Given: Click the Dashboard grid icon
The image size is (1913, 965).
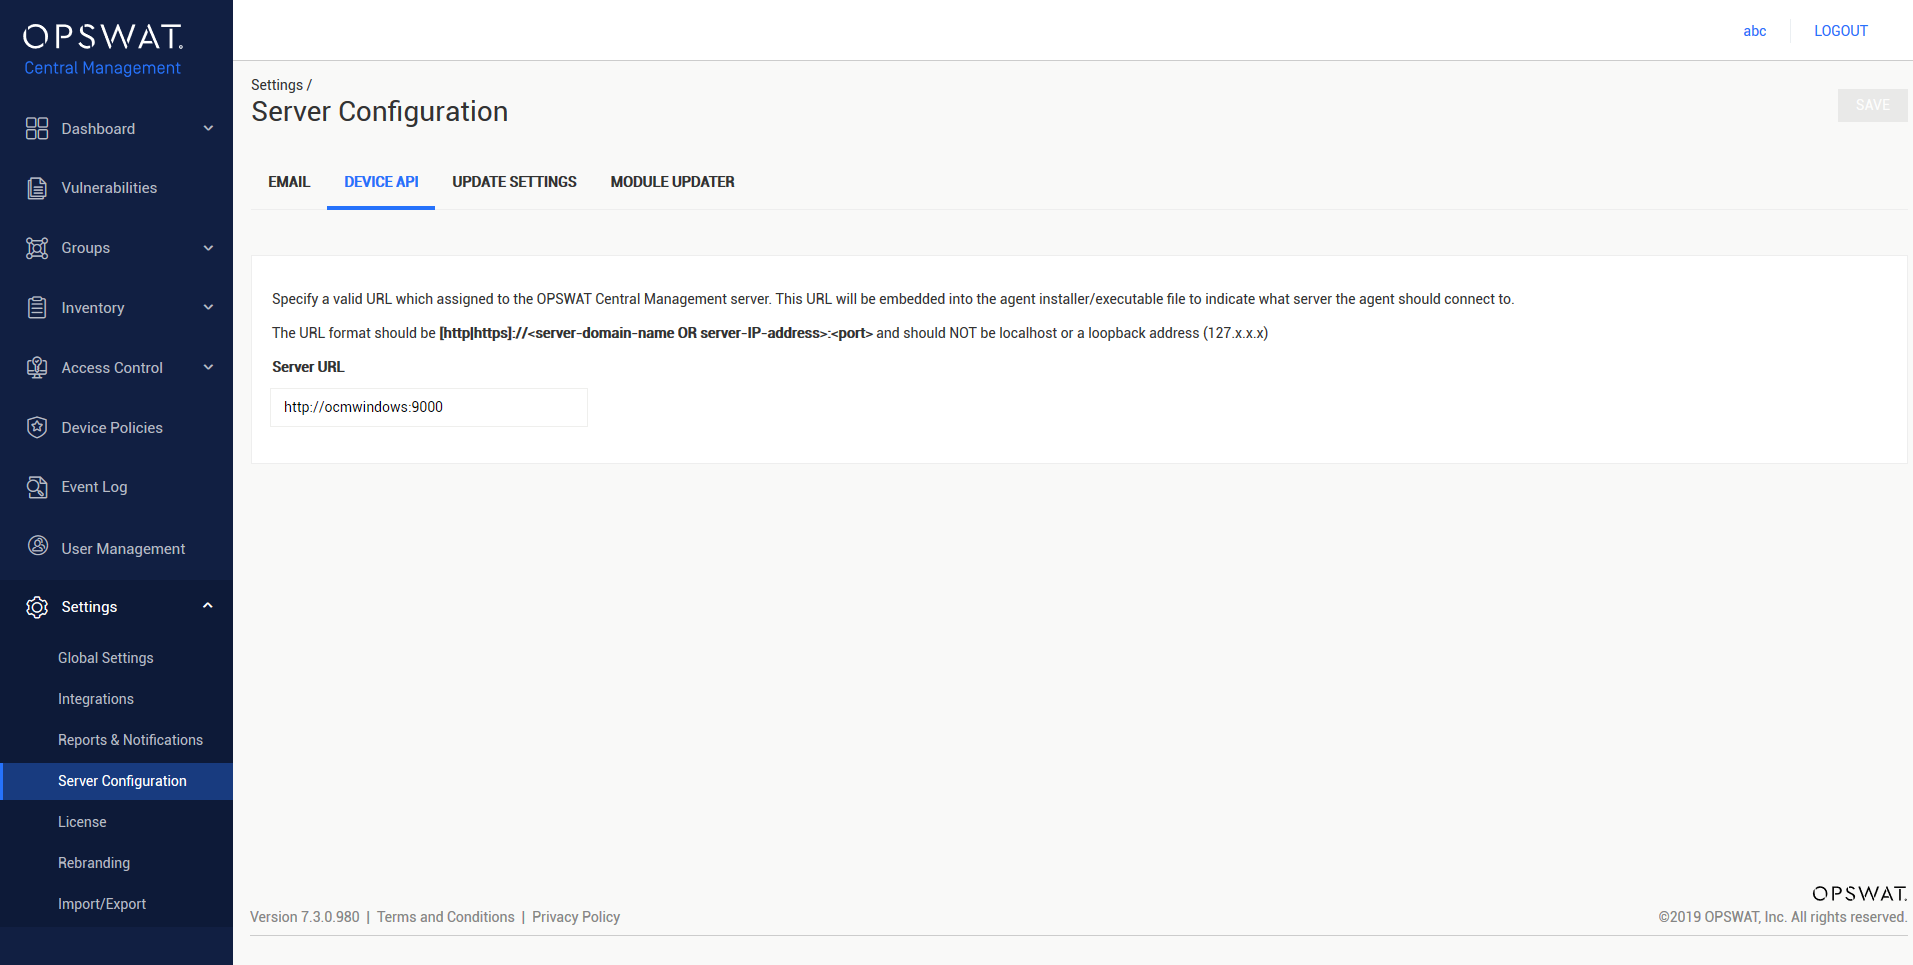Looking at the screenshot, I should point(37,128).
